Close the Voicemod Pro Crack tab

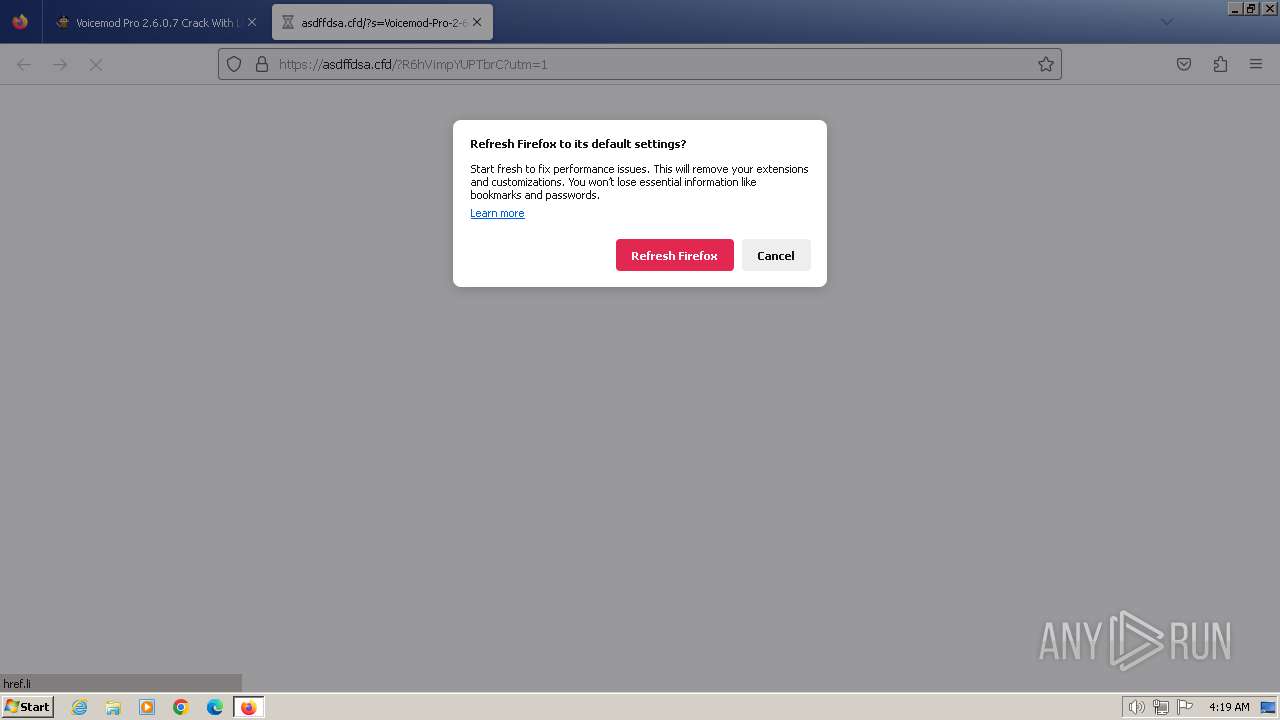pyautogui.click(x=252, y=22)
